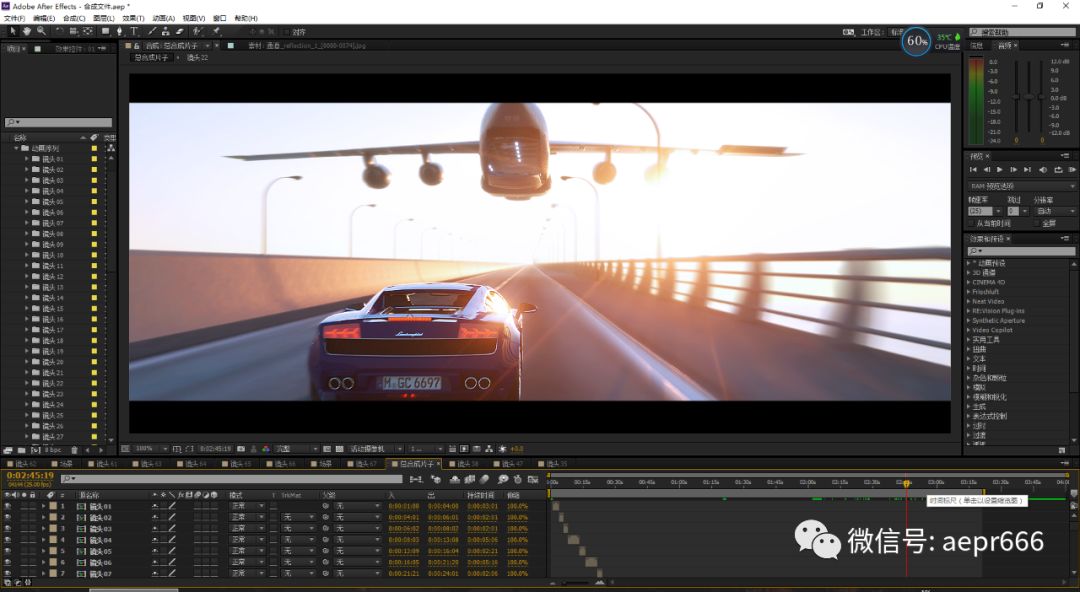Open 动画(A) animation menu
1080x592 pixels.
tap(163, 18)
